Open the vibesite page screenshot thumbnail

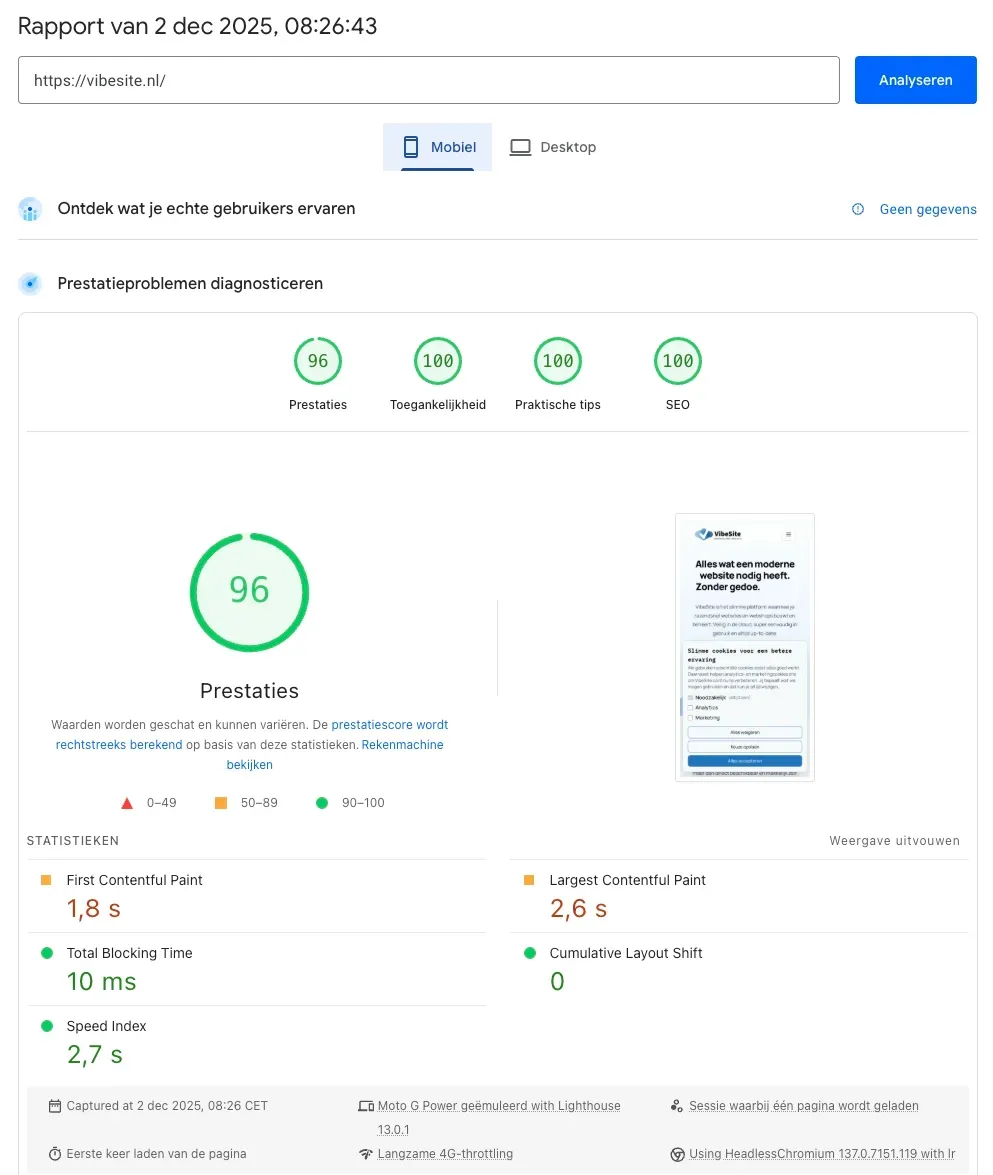coord(744,647)
